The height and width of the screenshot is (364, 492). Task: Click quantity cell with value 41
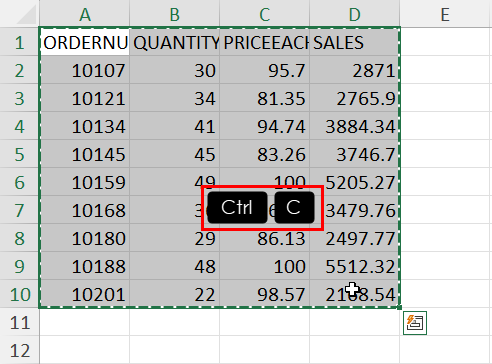pos(175,126)
